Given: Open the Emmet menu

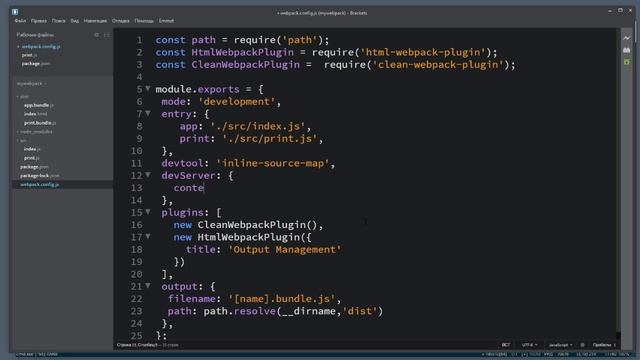Looking at the screenshot, I should [166, 21].
